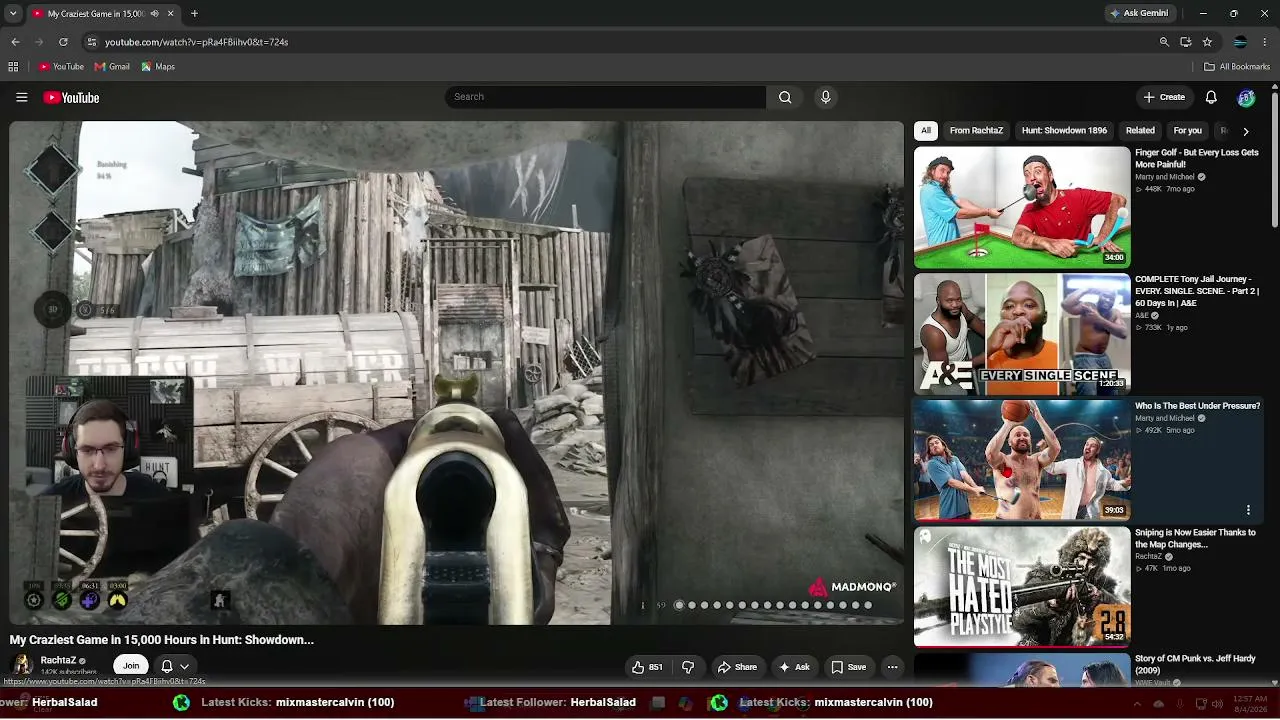1280x720 pixels.
Task: Go back to the previous page
Action: tap(15, 42)
